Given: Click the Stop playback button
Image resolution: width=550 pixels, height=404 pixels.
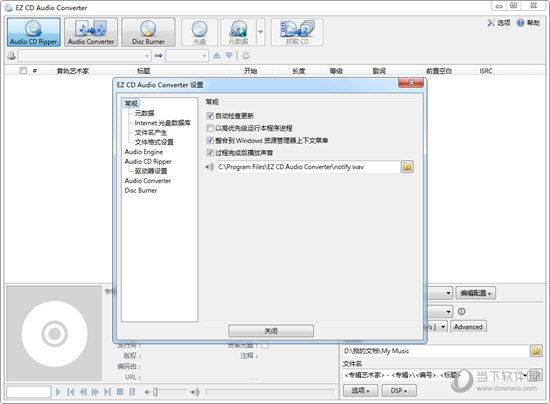Looking at the screenshot, I should click(120, 392).
